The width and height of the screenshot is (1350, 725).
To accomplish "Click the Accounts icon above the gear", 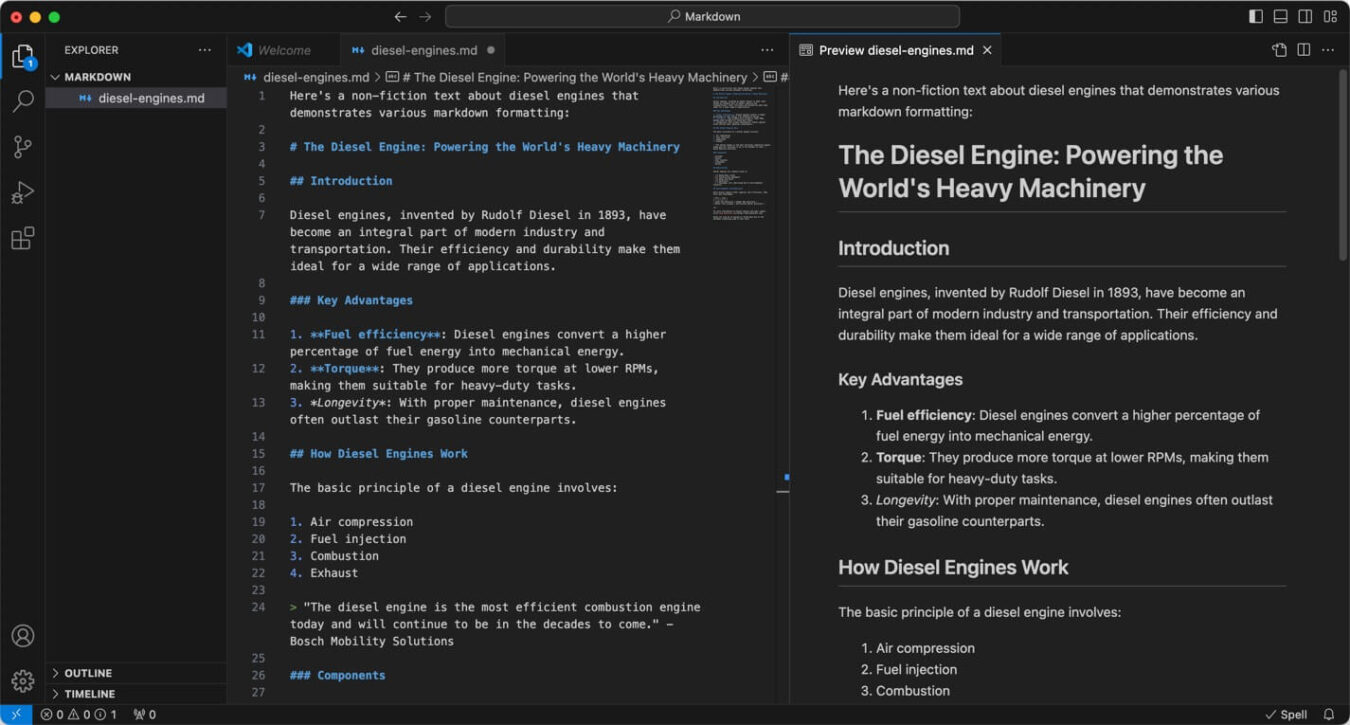I will point(22,636).
